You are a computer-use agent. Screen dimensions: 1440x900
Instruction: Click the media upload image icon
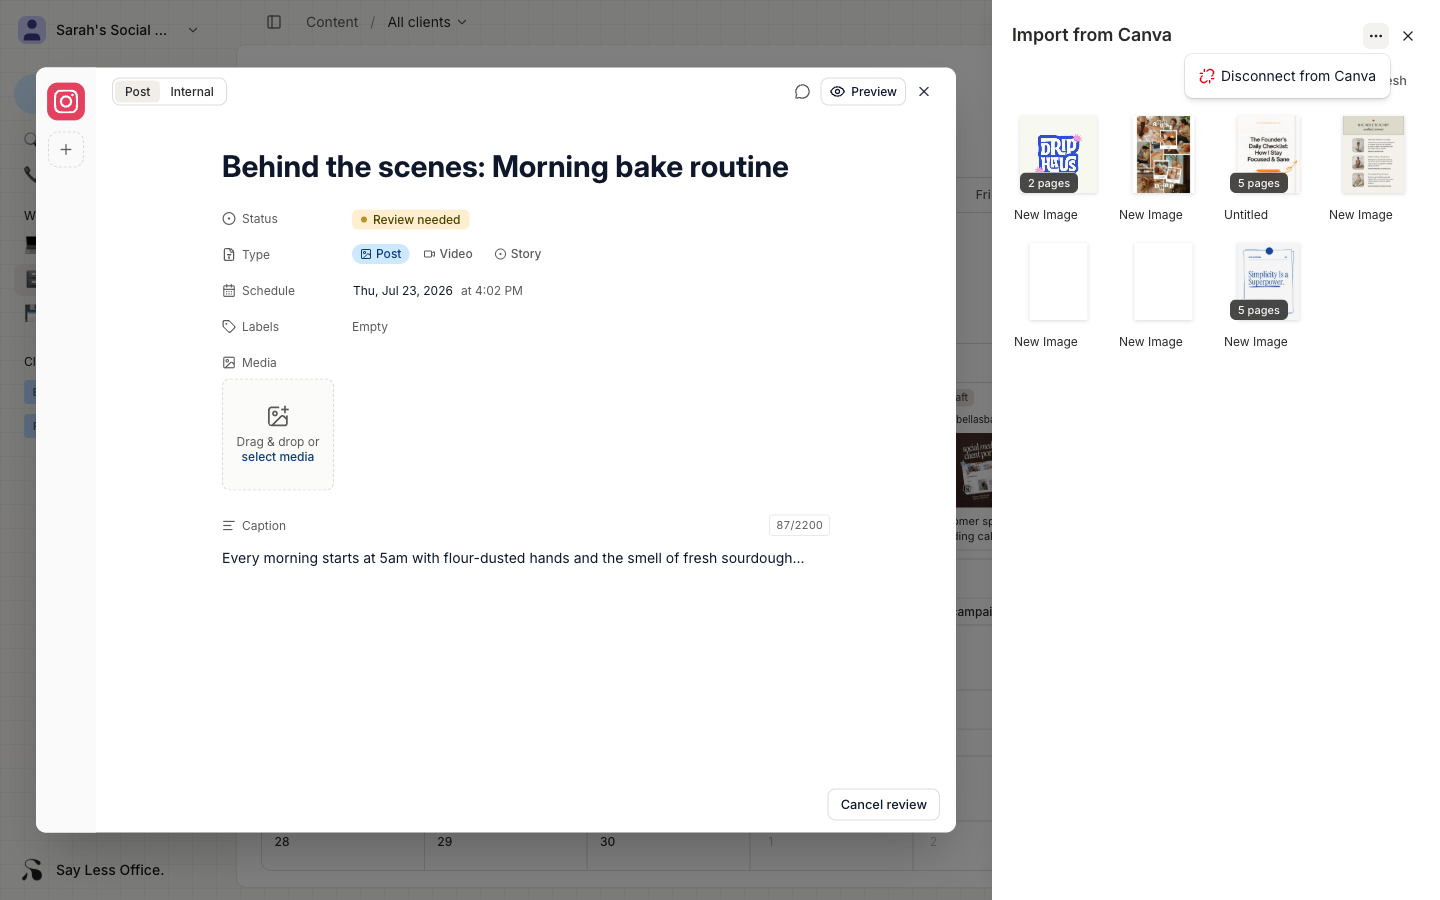[278, 416]
